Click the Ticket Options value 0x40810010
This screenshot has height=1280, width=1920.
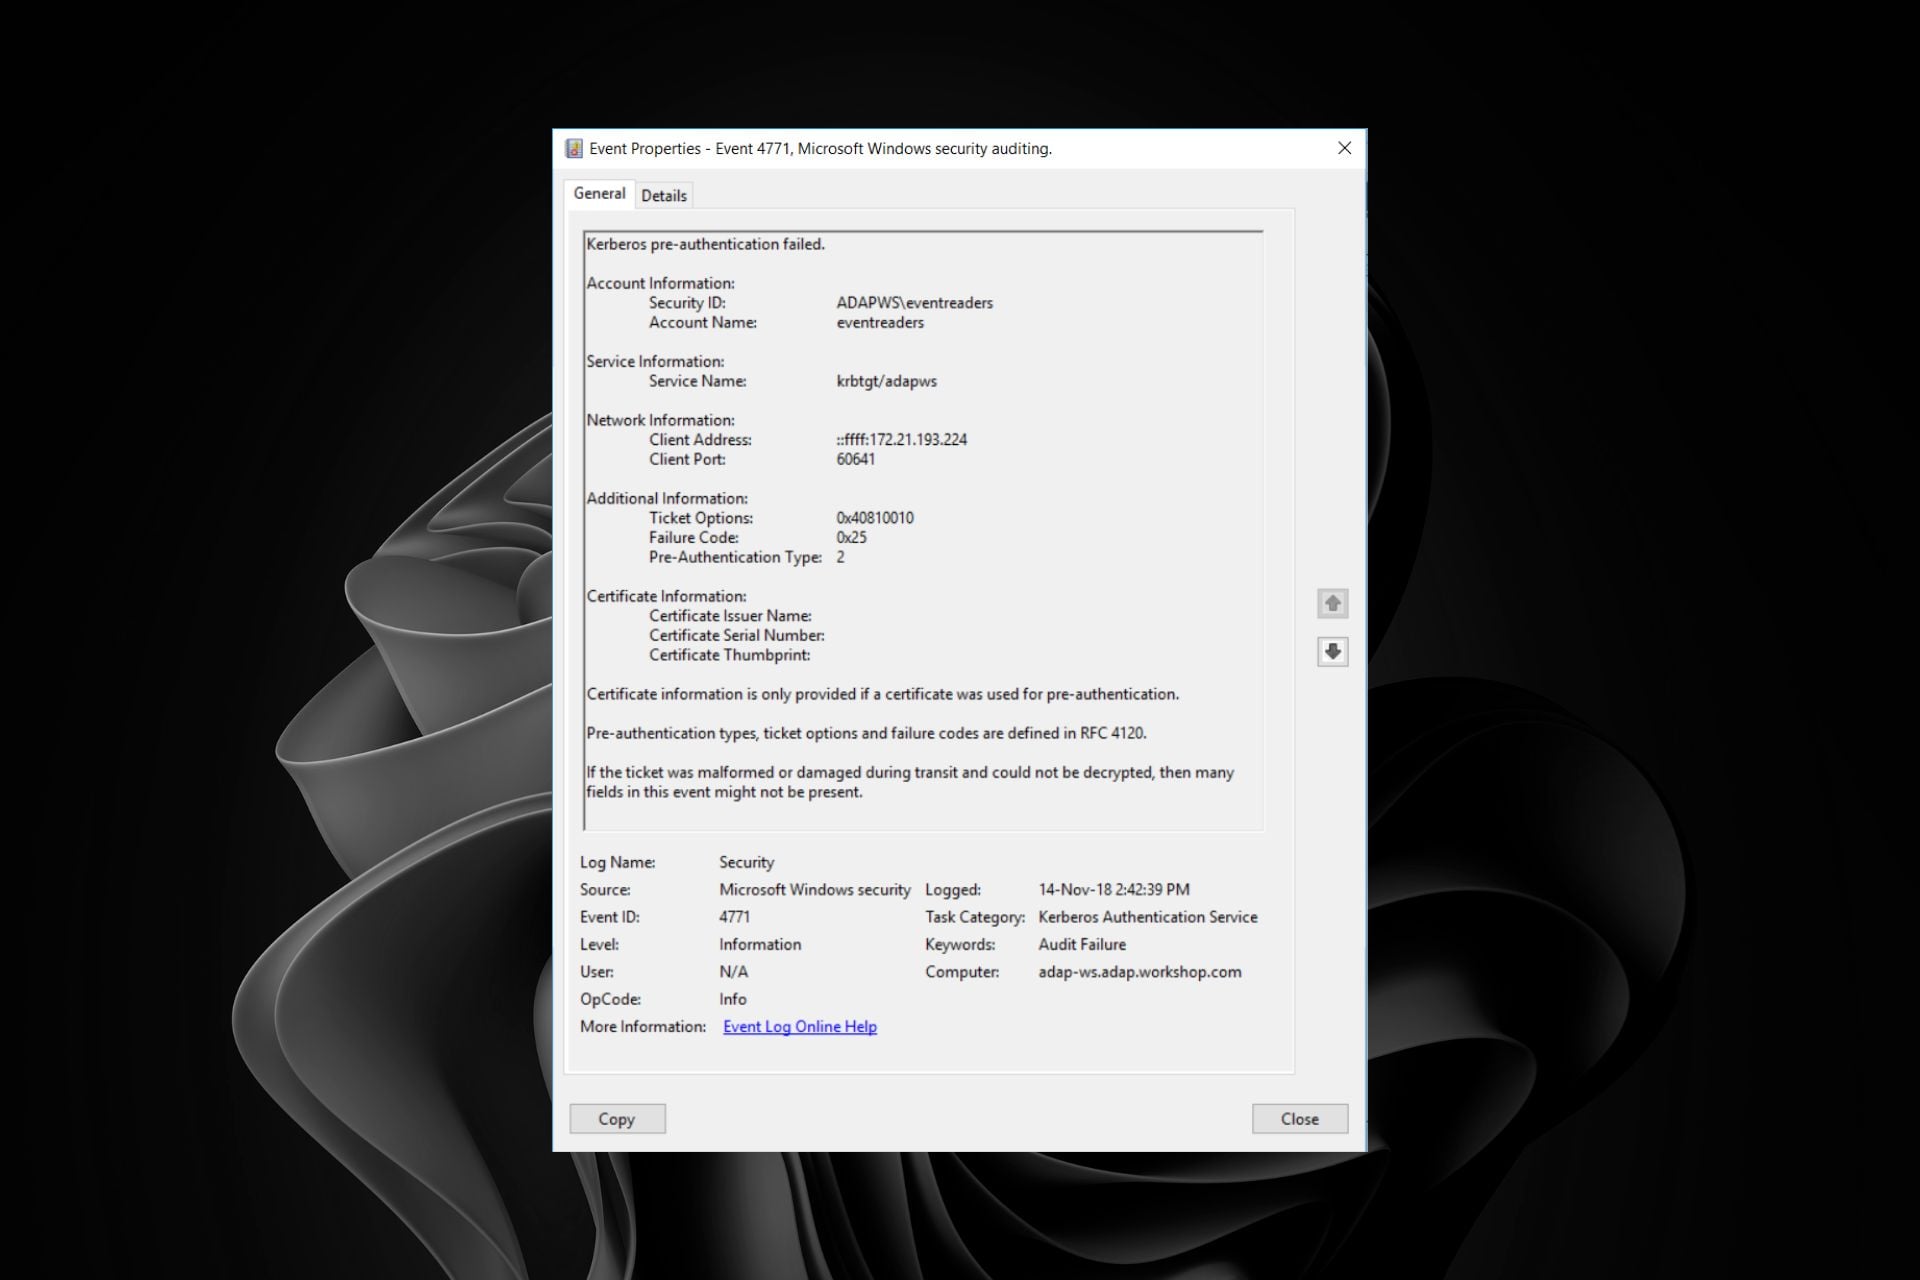874,518
